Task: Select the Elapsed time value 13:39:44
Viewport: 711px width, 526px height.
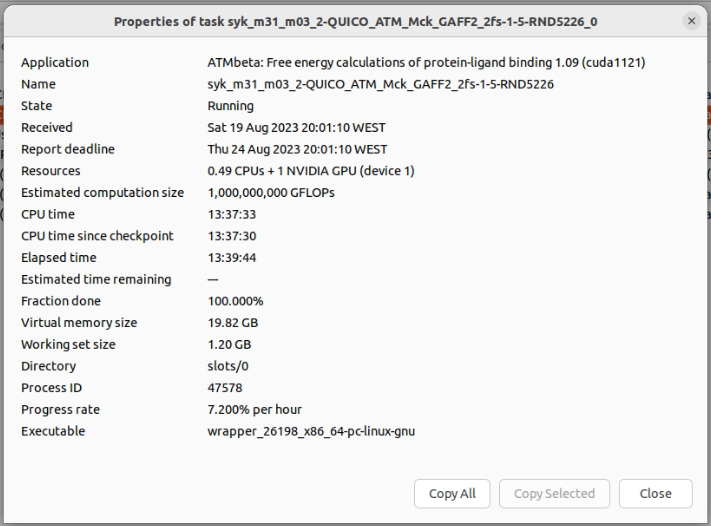Action: coord(229,258)
